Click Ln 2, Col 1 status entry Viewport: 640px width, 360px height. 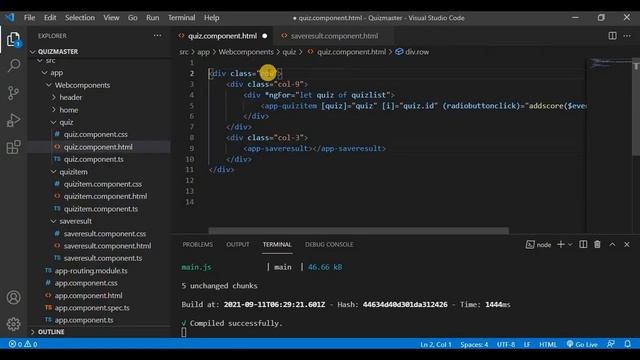point(436,344)
